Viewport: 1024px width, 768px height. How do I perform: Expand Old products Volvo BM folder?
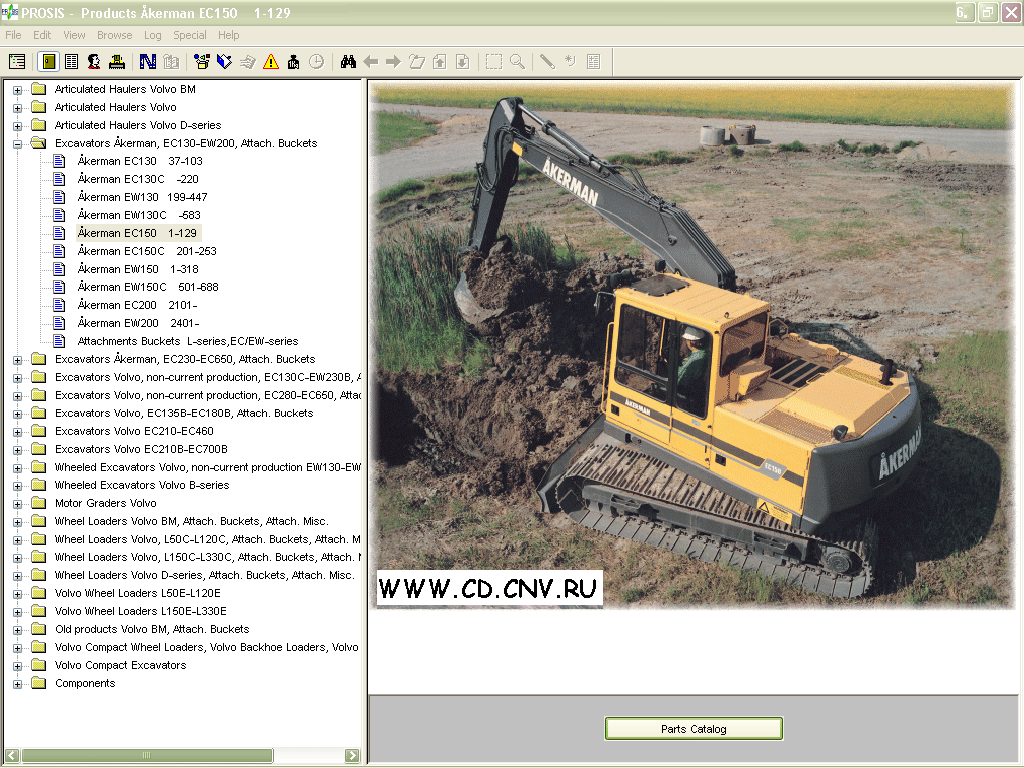[x=18, y=630]
